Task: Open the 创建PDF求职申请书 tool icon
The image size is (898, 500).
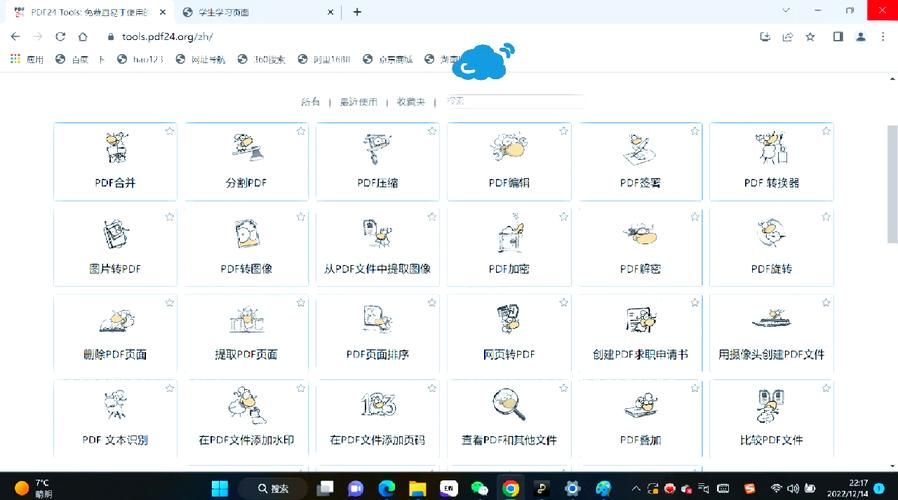Action: click(640, 320)
